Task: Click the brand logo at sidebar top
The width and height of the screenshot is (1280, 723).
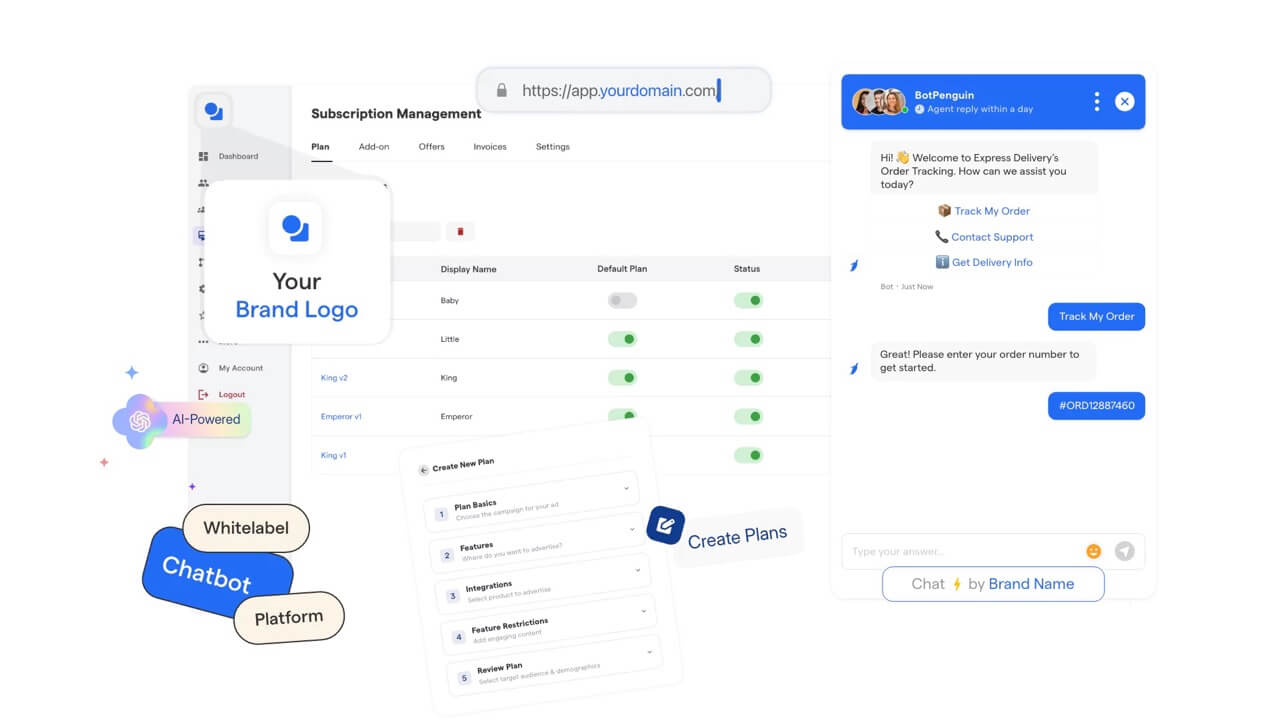Action: click(212, 111)
